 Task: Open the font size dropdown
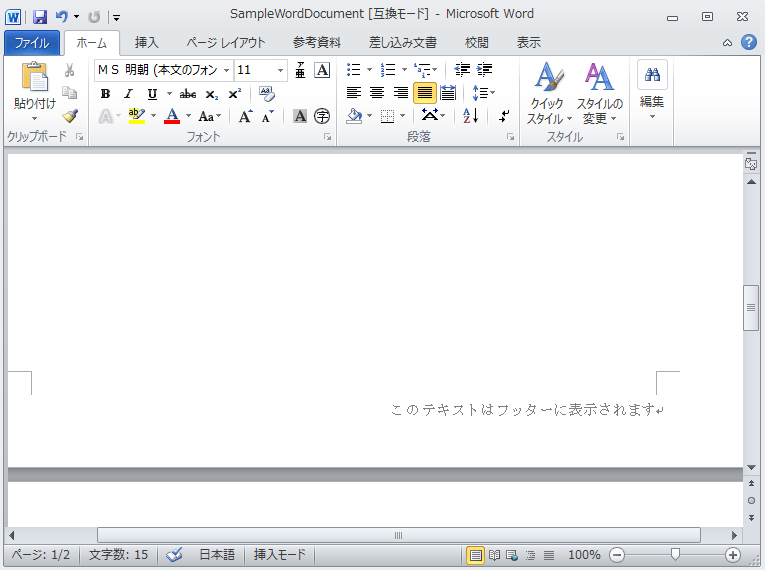coord(280,70)
